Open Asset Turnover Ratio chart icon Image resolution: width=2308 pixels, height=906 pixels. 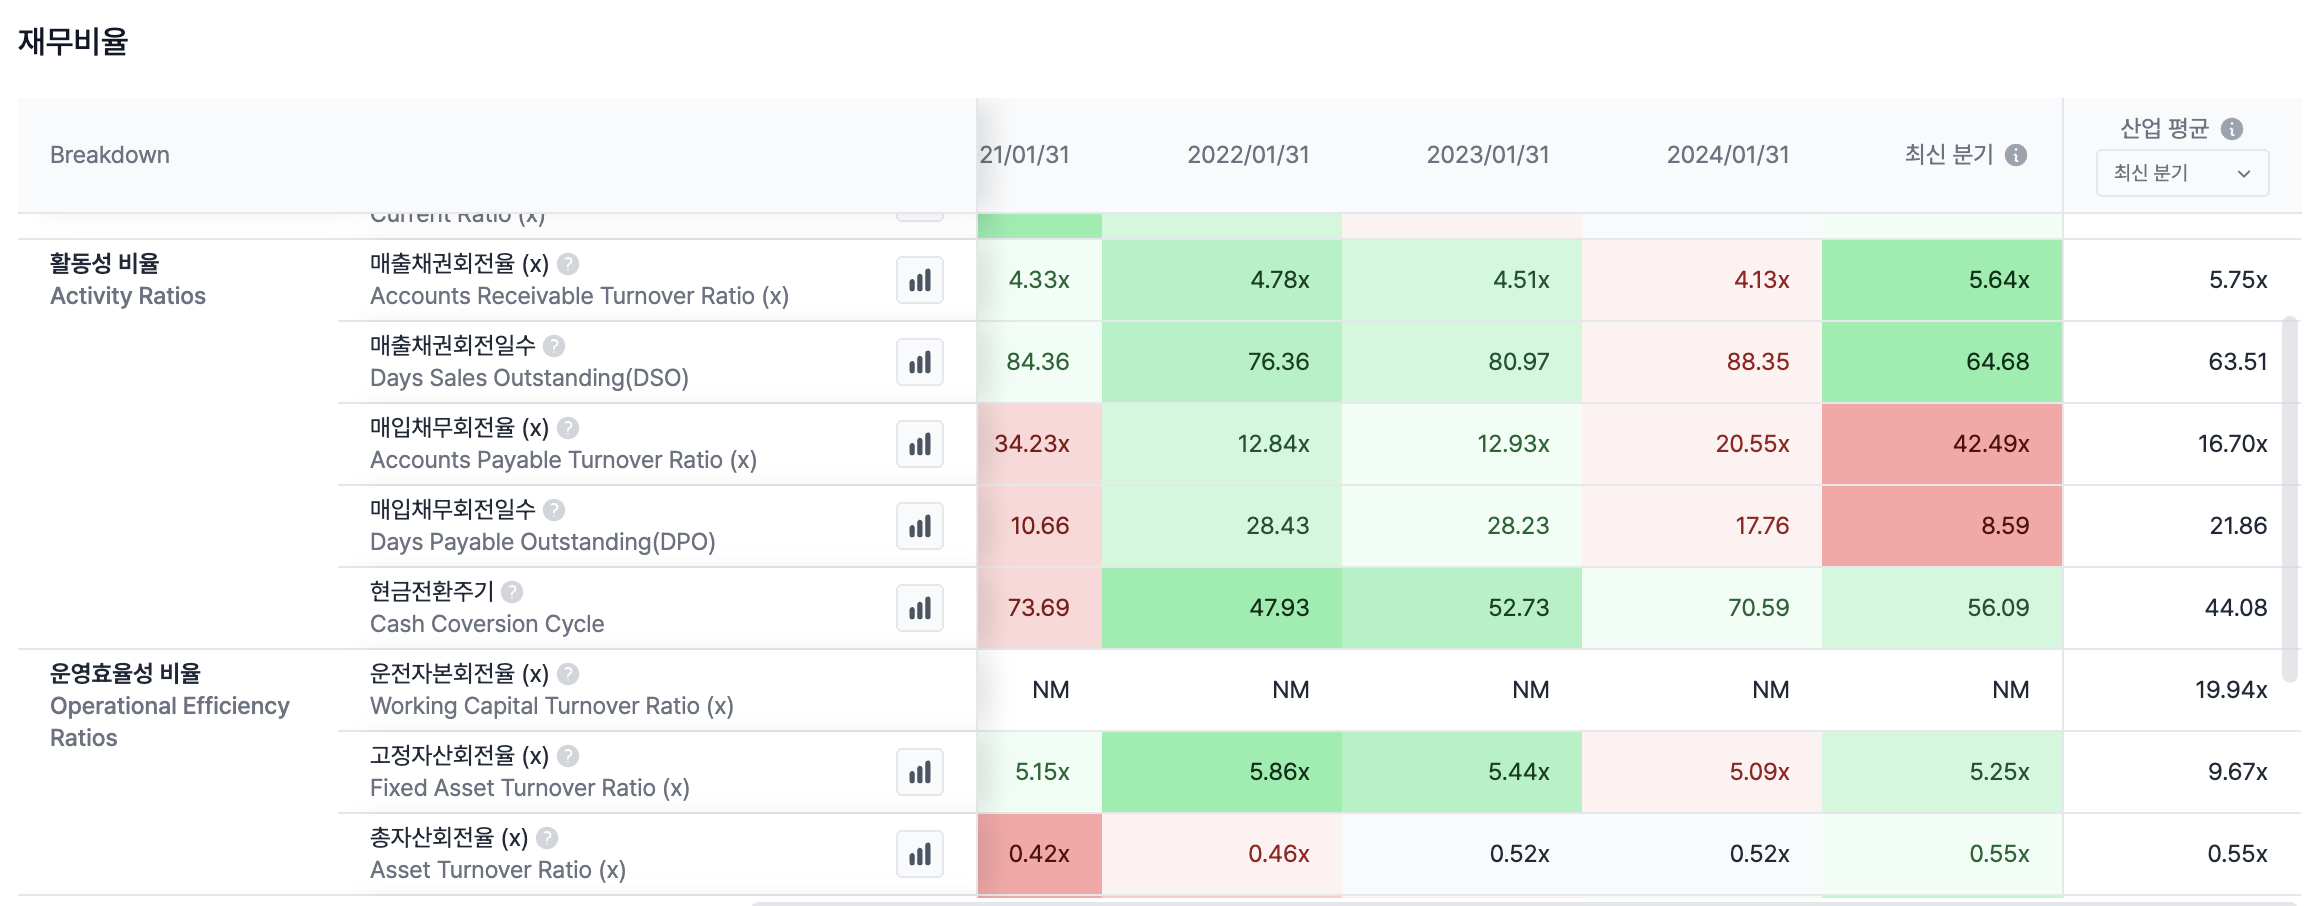pos(919,854)
